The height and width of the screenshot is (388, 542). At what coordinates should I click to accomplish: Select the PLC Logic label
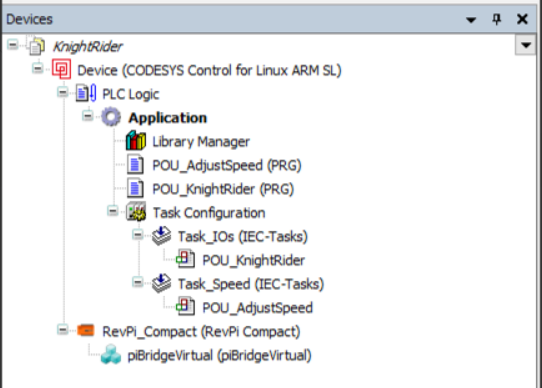(x=131, y=94)
